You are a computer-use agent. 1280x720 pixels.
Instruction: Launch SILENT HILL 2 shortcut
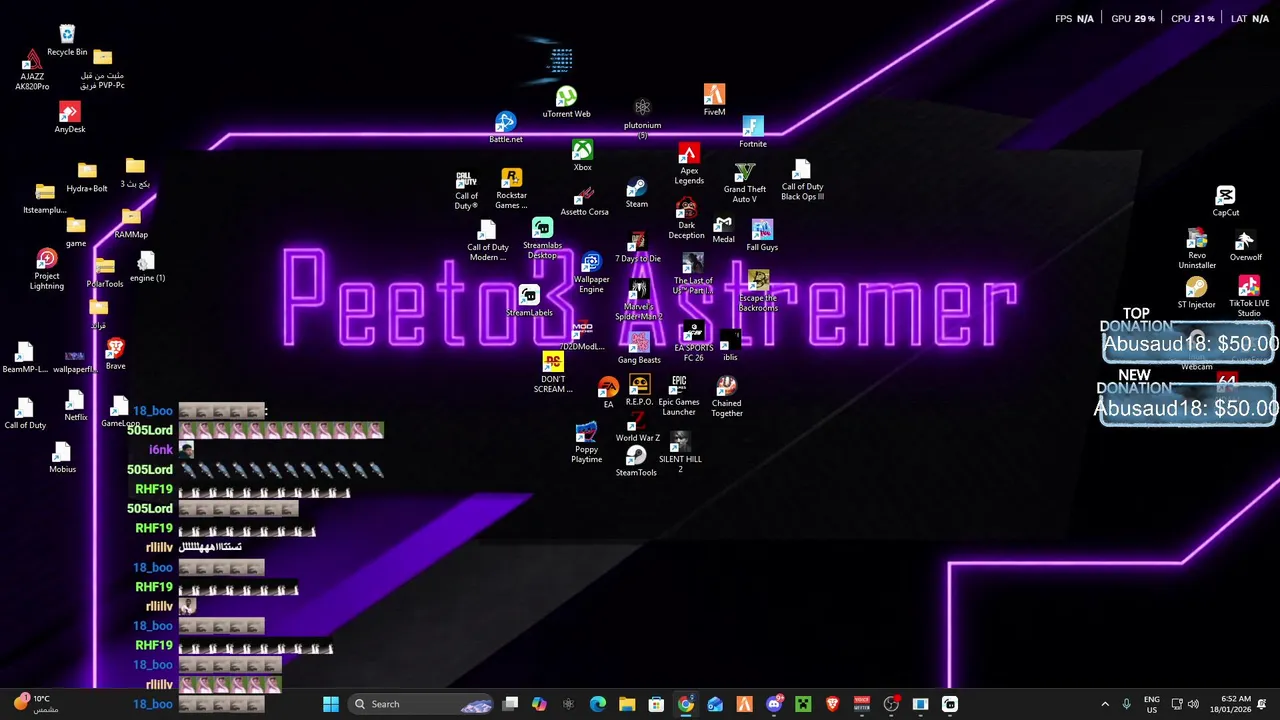pos(680,452)
